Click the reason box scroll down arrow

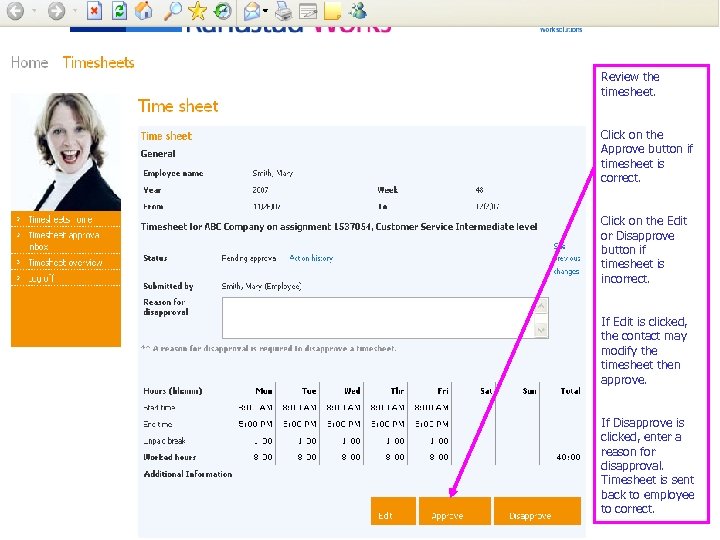pyautogui.click(x=541, y=330)
